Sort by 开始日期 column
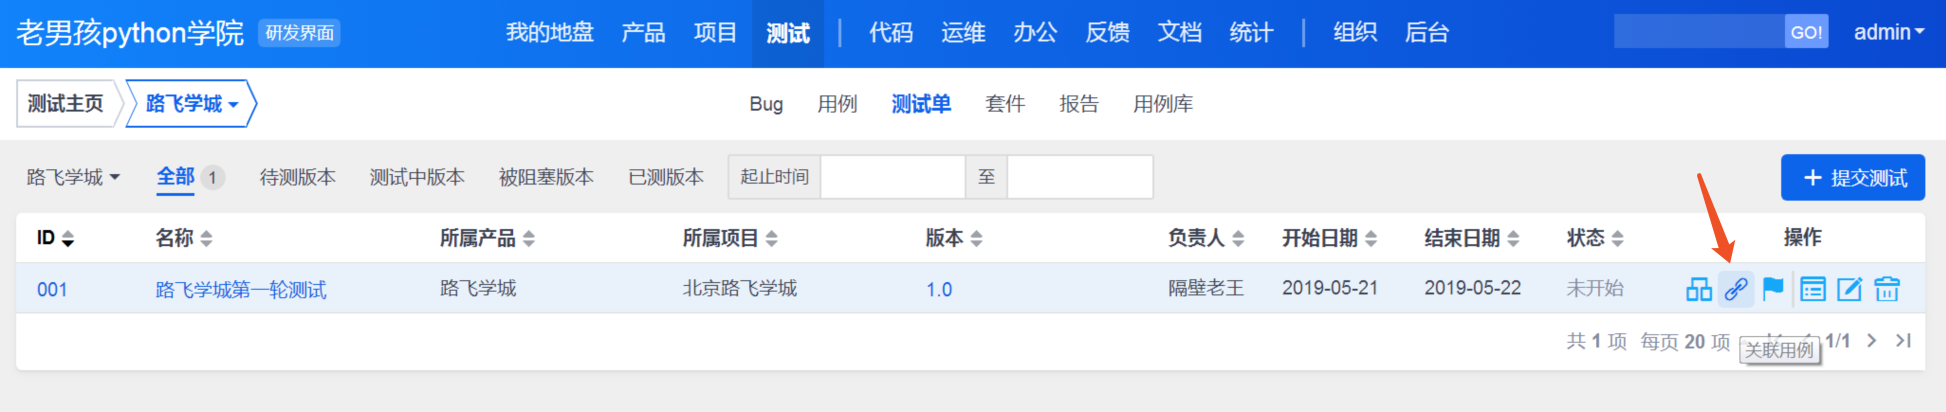Screen dimensions: 1946x412 [x=1329, y=238]
